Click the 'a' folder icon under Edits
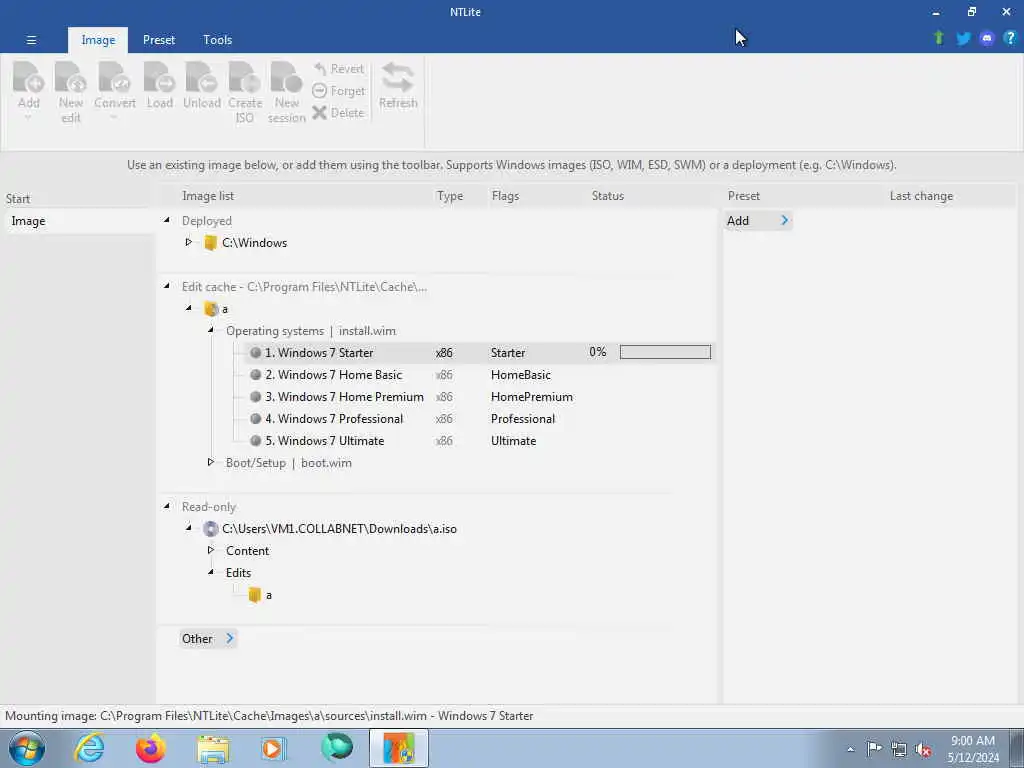 (x=255, y=595)
